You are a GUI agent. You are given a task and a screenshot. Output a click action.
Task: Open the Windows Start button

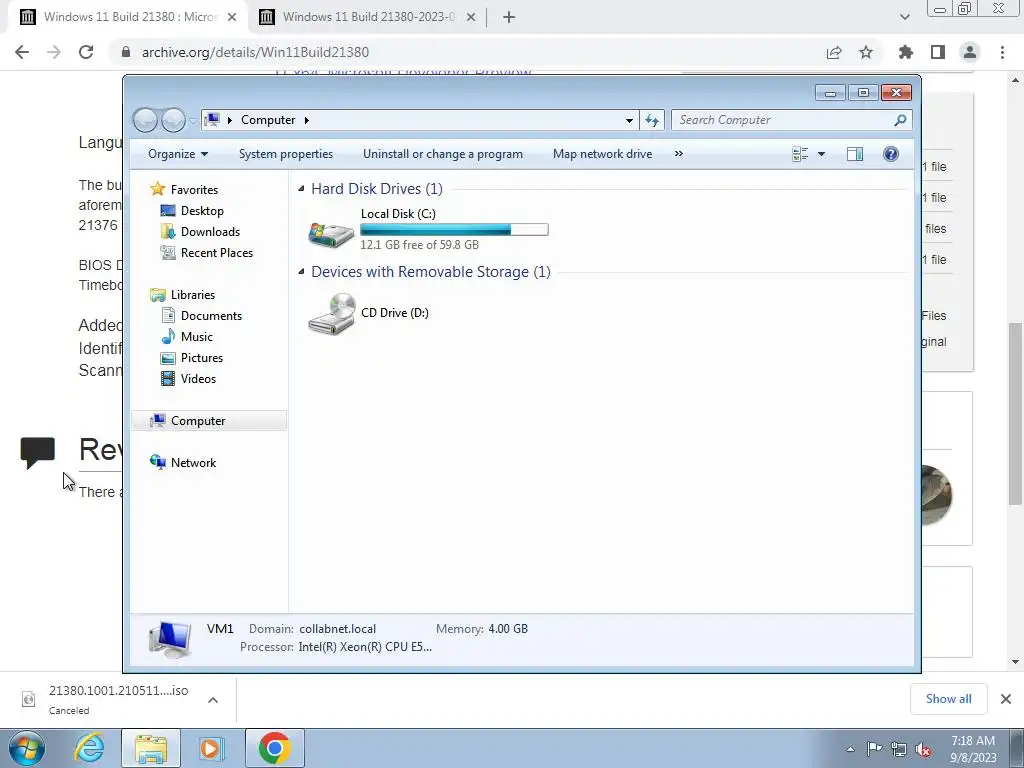point(27,748)
